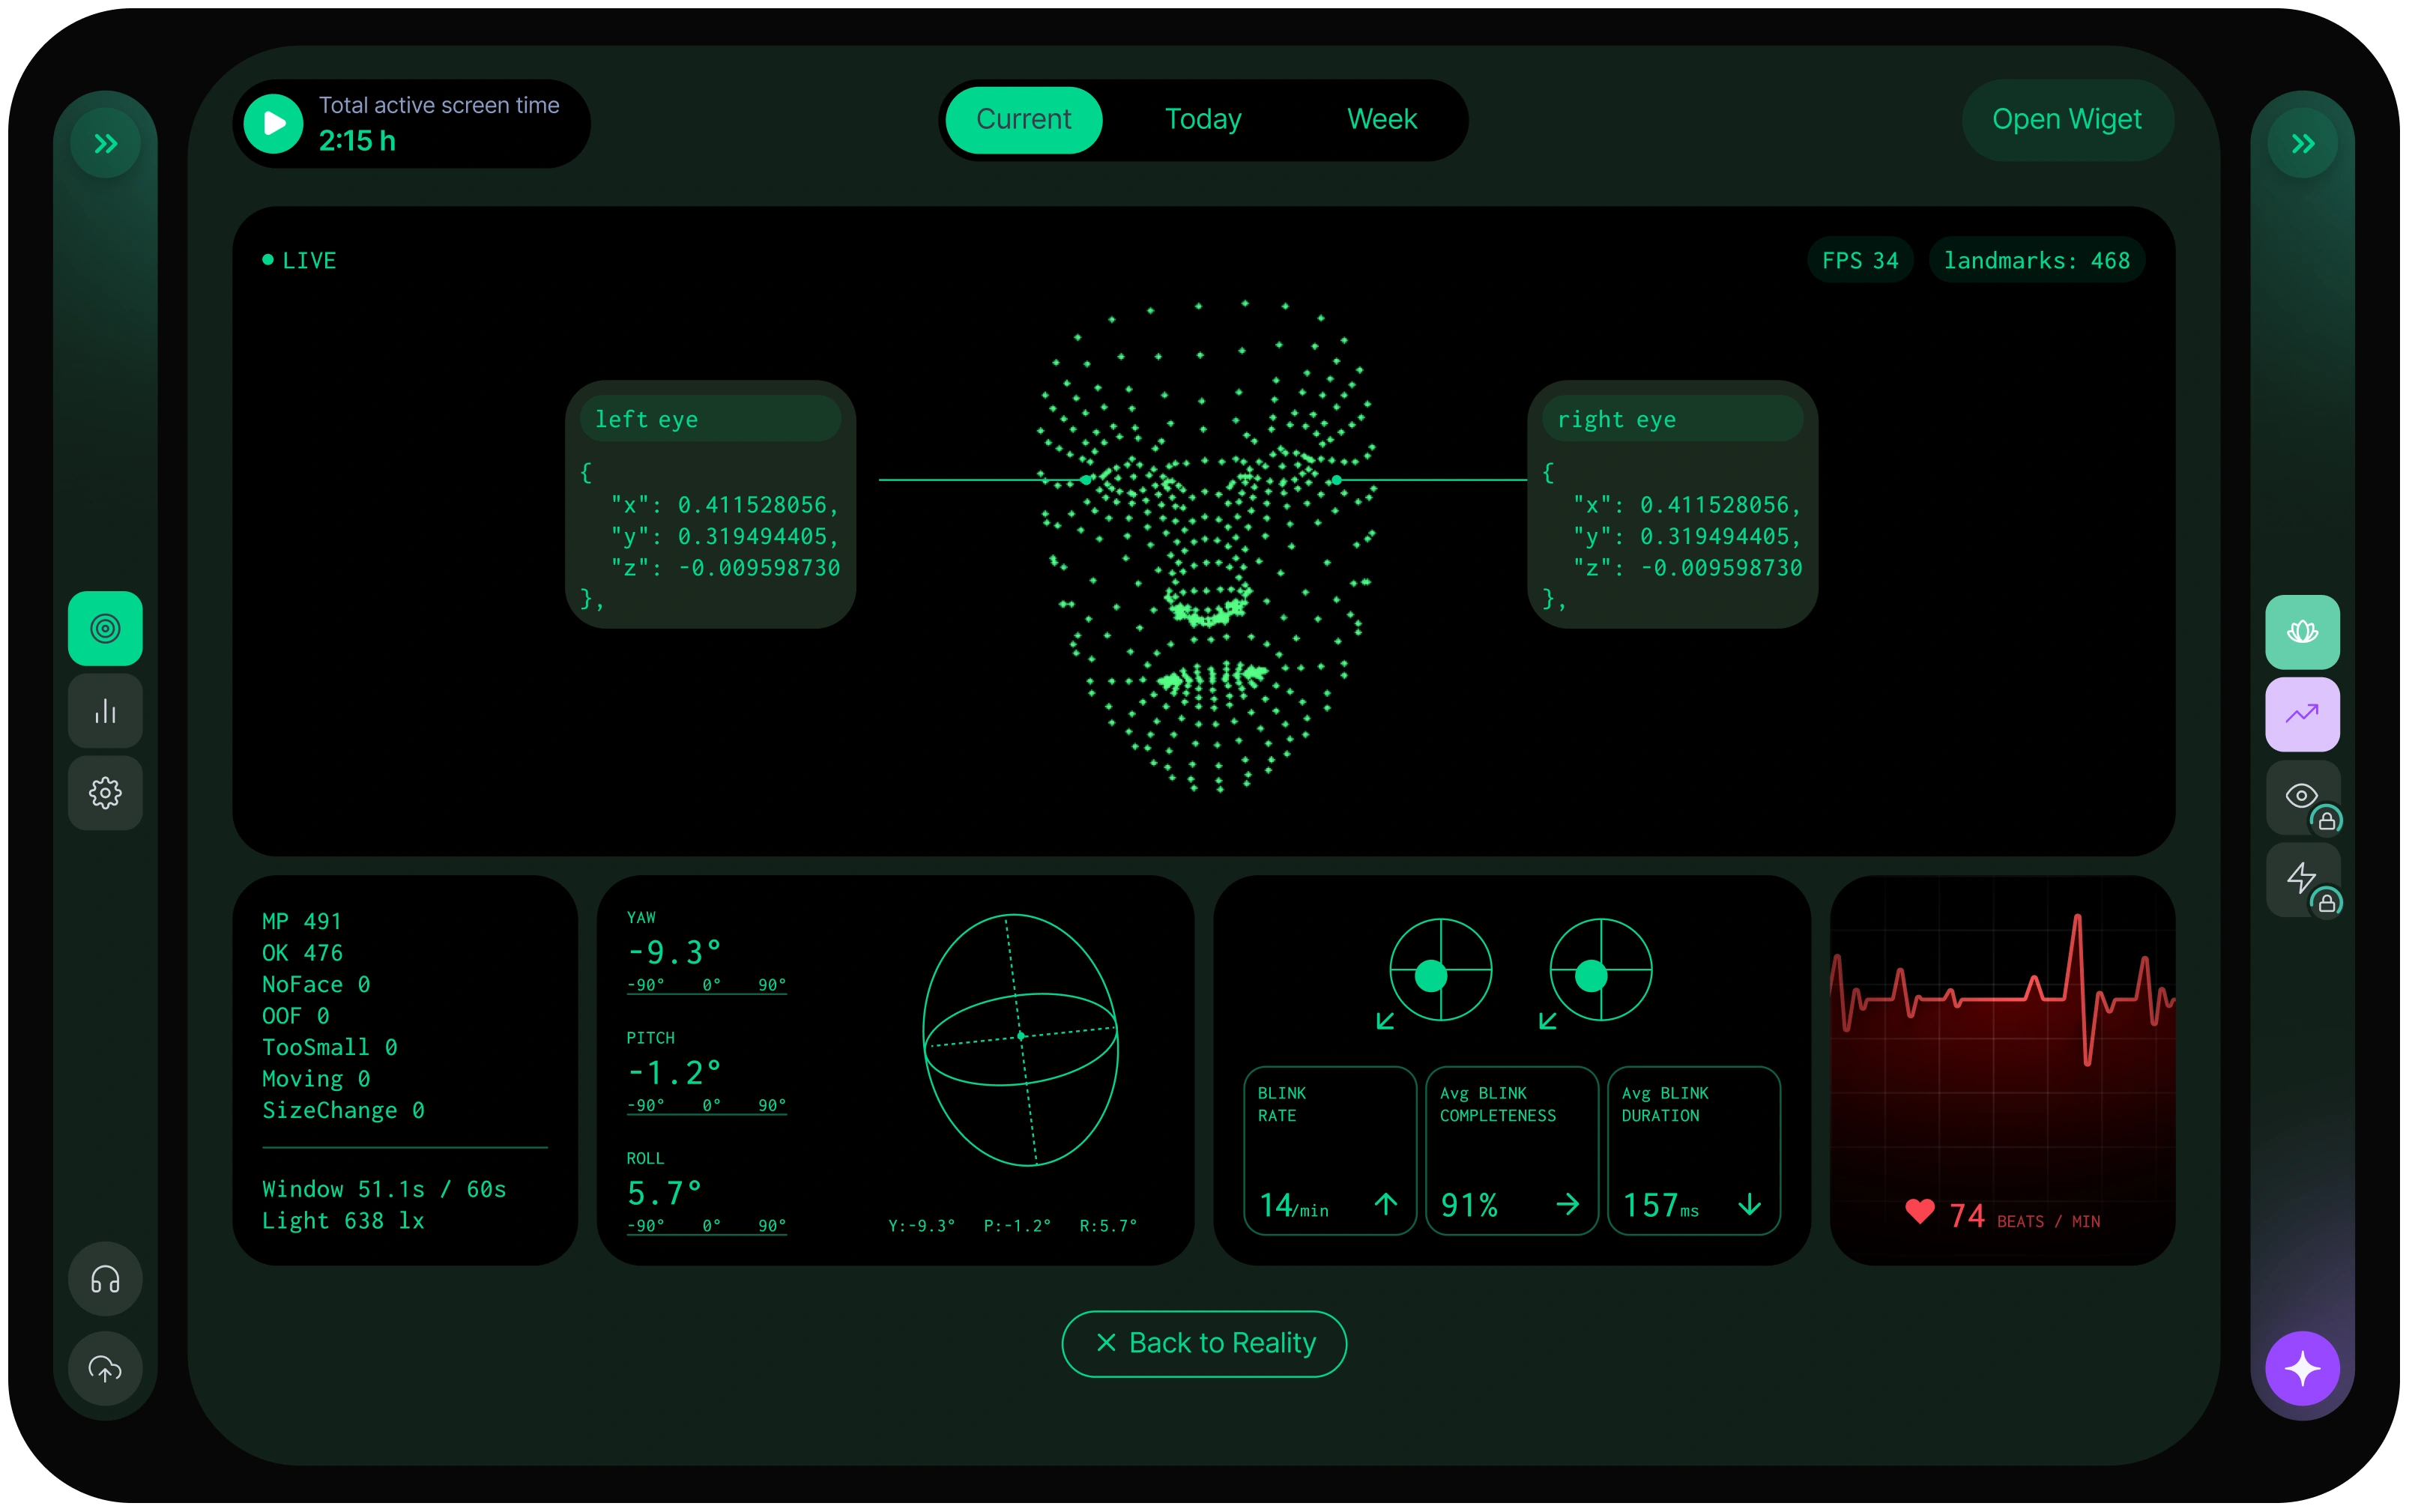Expand the left sidebar with double chevron
This screenshot has height=1512, width=2409.
105,144
